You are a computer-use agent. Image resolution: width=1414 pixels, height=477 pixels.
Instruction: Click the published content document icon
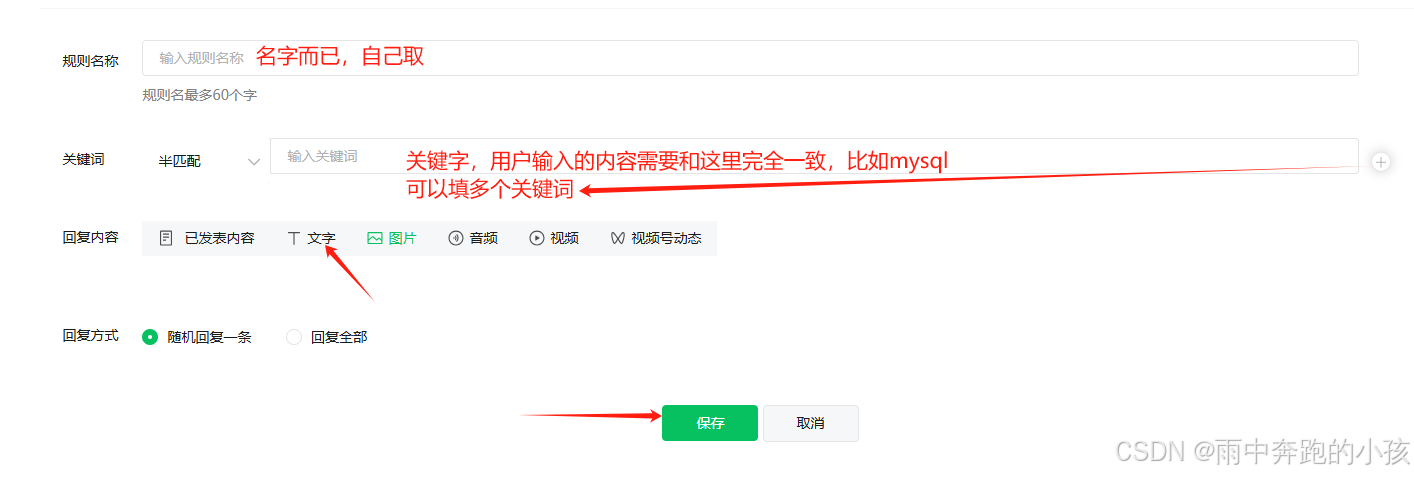click(x=167, y=238)
